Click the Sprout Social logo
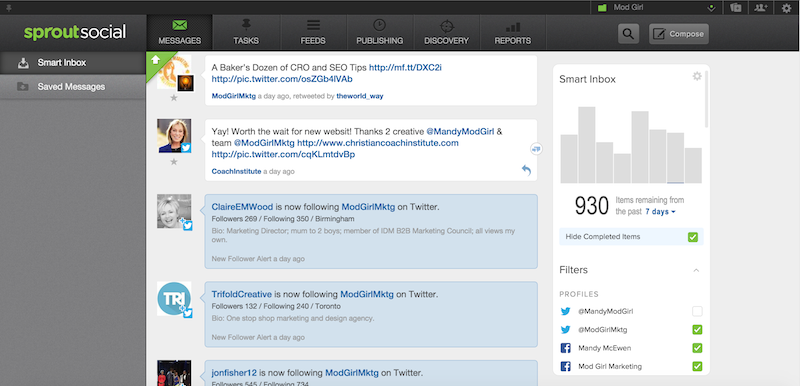The height and width of the screenshot is (386, 800). click(74, 33)
